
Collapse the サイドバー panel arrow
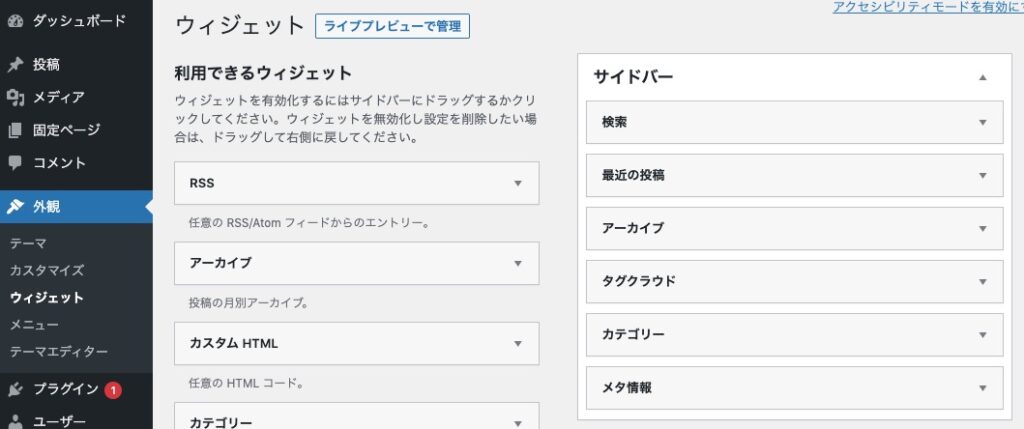pyautogui.click(x=983, y=78)
